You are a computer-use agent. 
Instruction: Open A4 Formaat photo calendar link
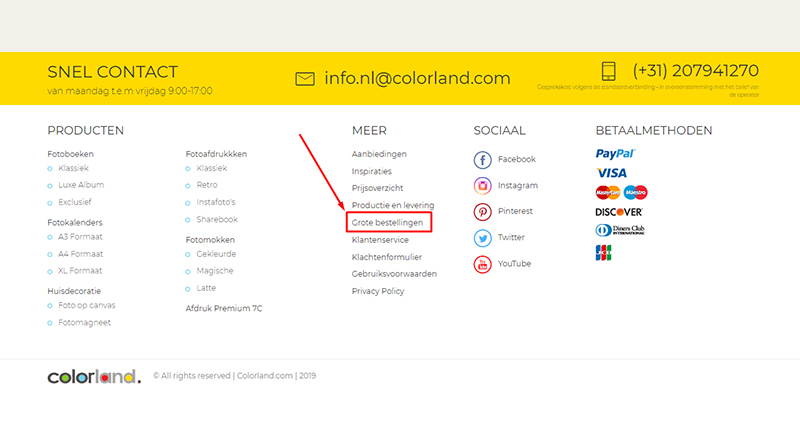point(80,254)
